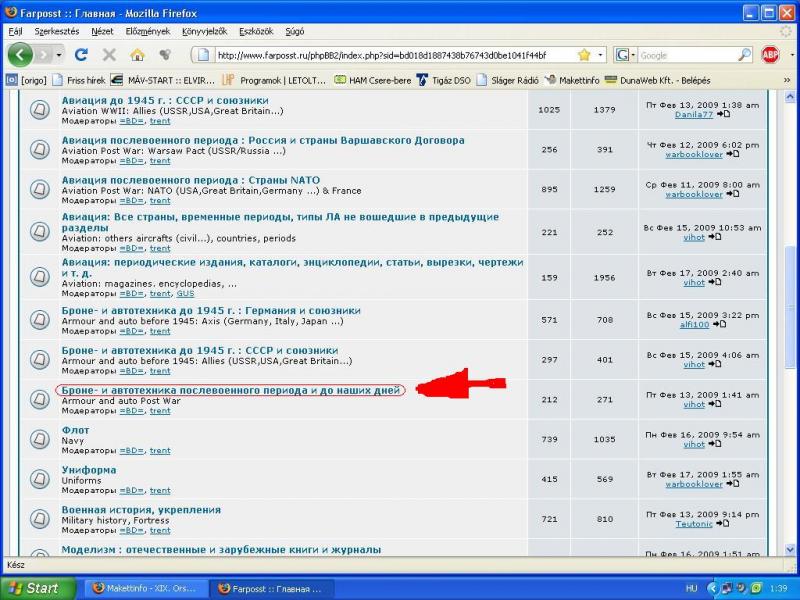Open user Danila77 profile link
800x600 pixels.
click(694, 115)
